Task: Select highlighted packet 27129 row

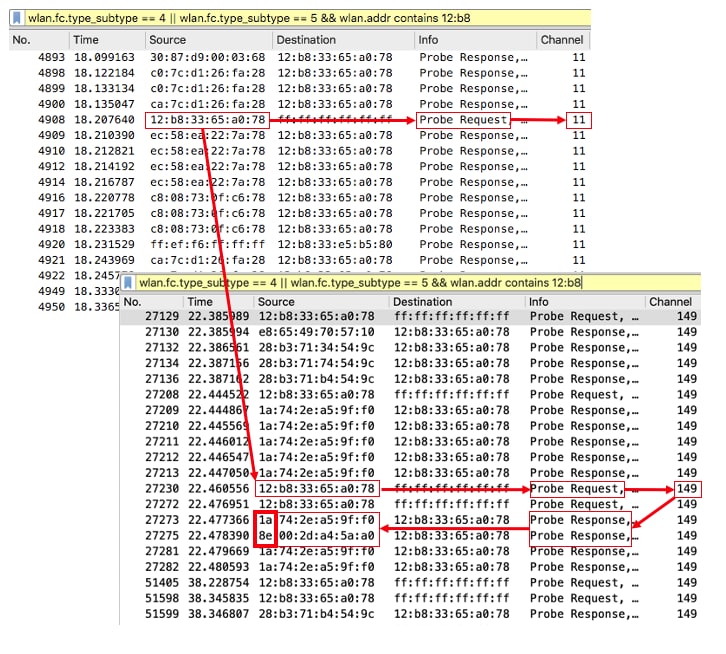Action: point(410,317)
